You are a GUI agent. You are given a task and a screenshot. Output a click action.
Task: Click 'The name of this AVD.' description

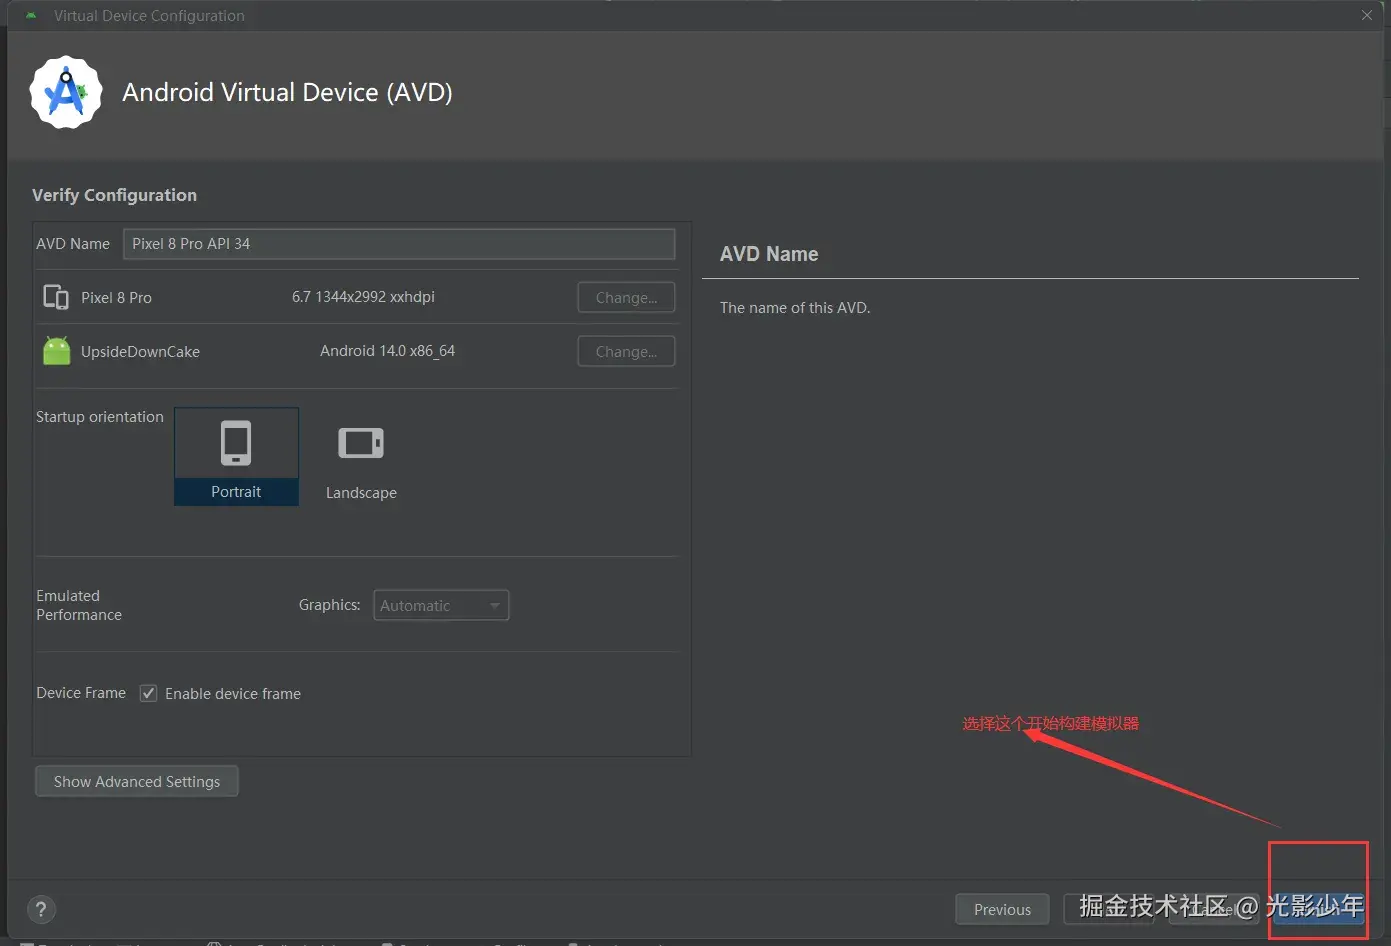tap(795, 308)
